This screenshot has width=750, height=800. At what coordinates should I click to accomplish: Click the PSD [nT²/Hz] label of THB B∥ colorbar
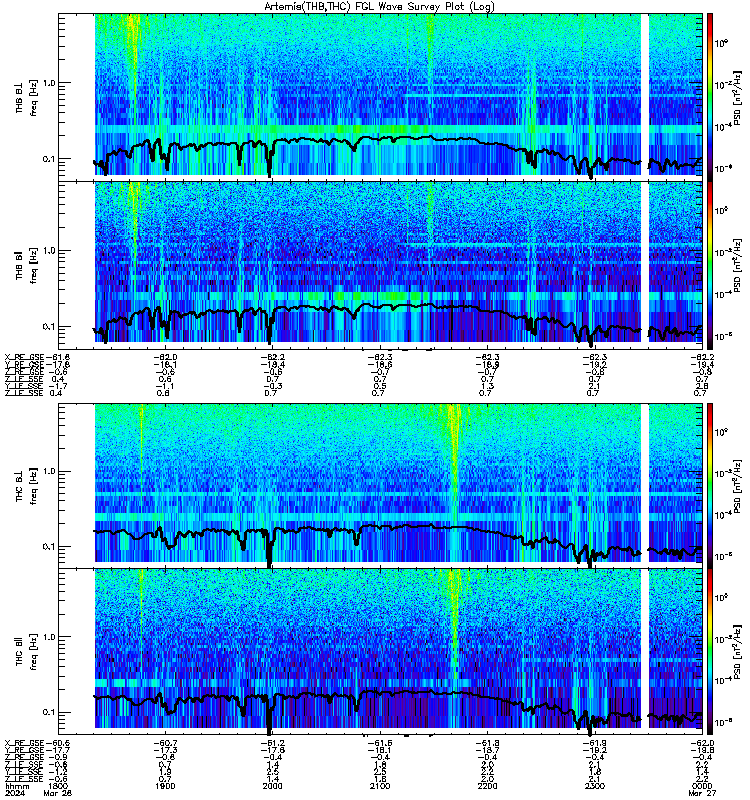click(x=737, y=265)
